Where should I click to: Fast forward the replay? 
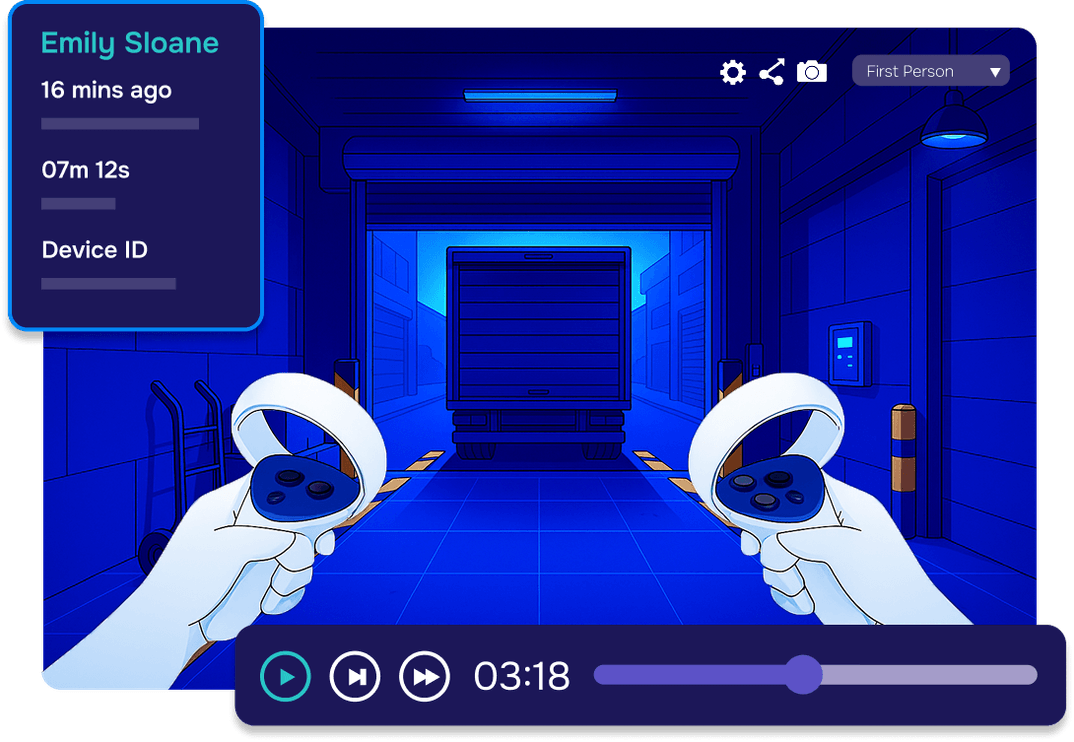(x=425, y=676)
